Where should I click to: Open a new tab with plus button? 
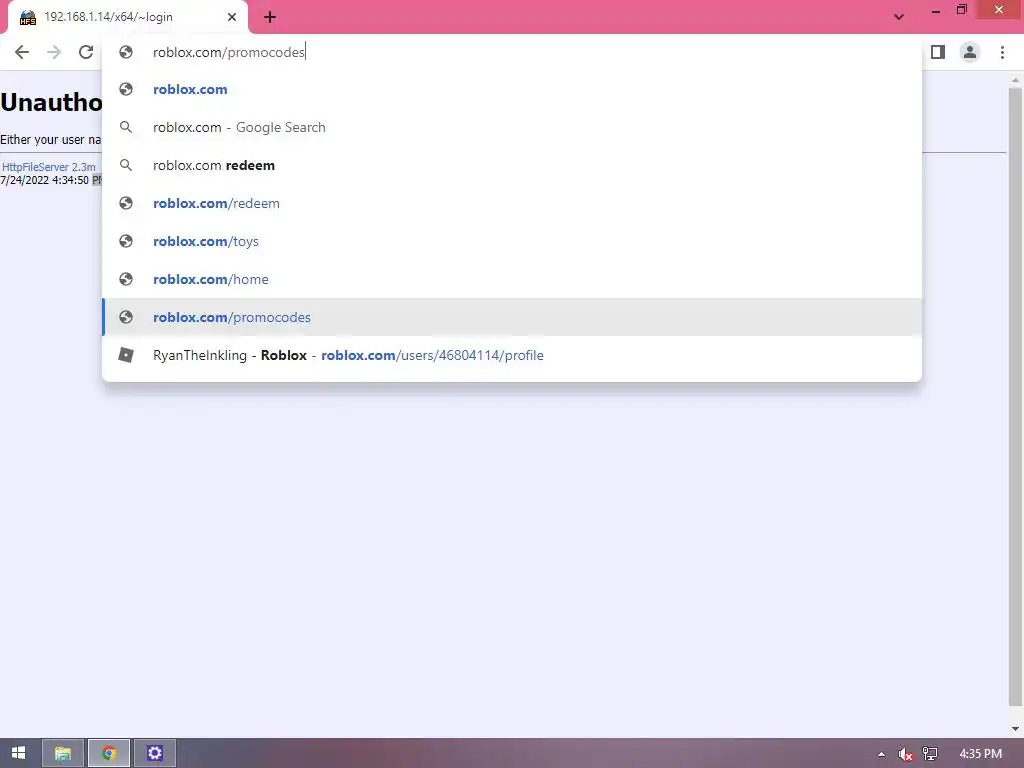[270, 17]
